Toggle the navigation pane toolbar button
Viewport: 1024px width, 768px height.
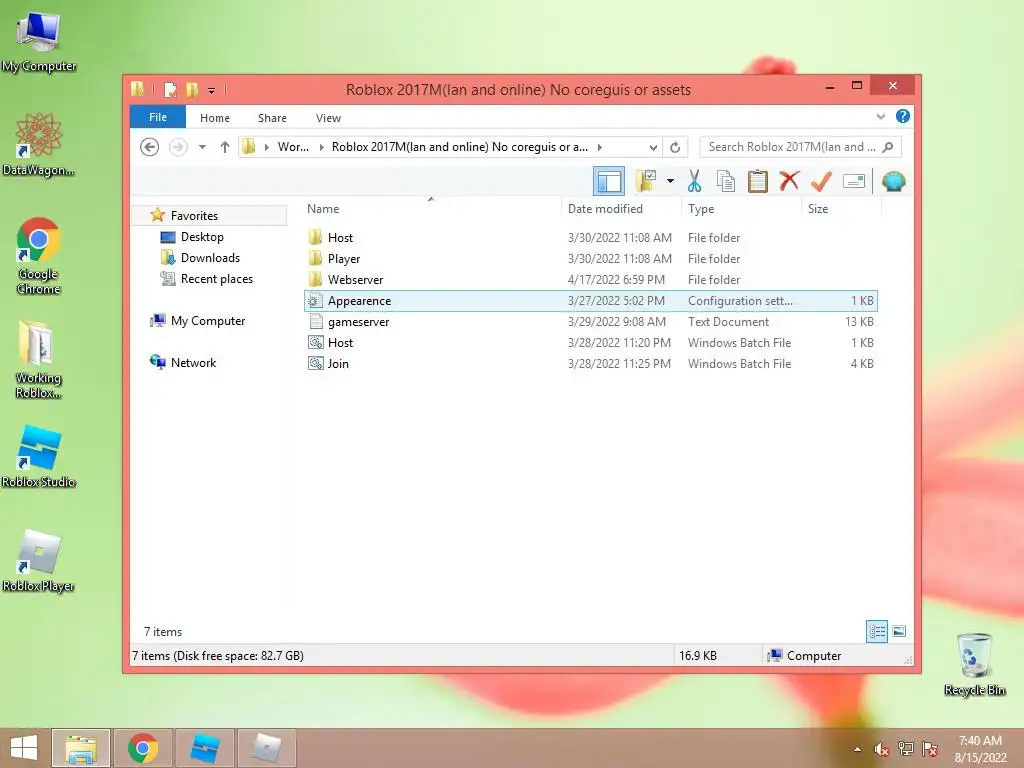click(x=609, y=181)
